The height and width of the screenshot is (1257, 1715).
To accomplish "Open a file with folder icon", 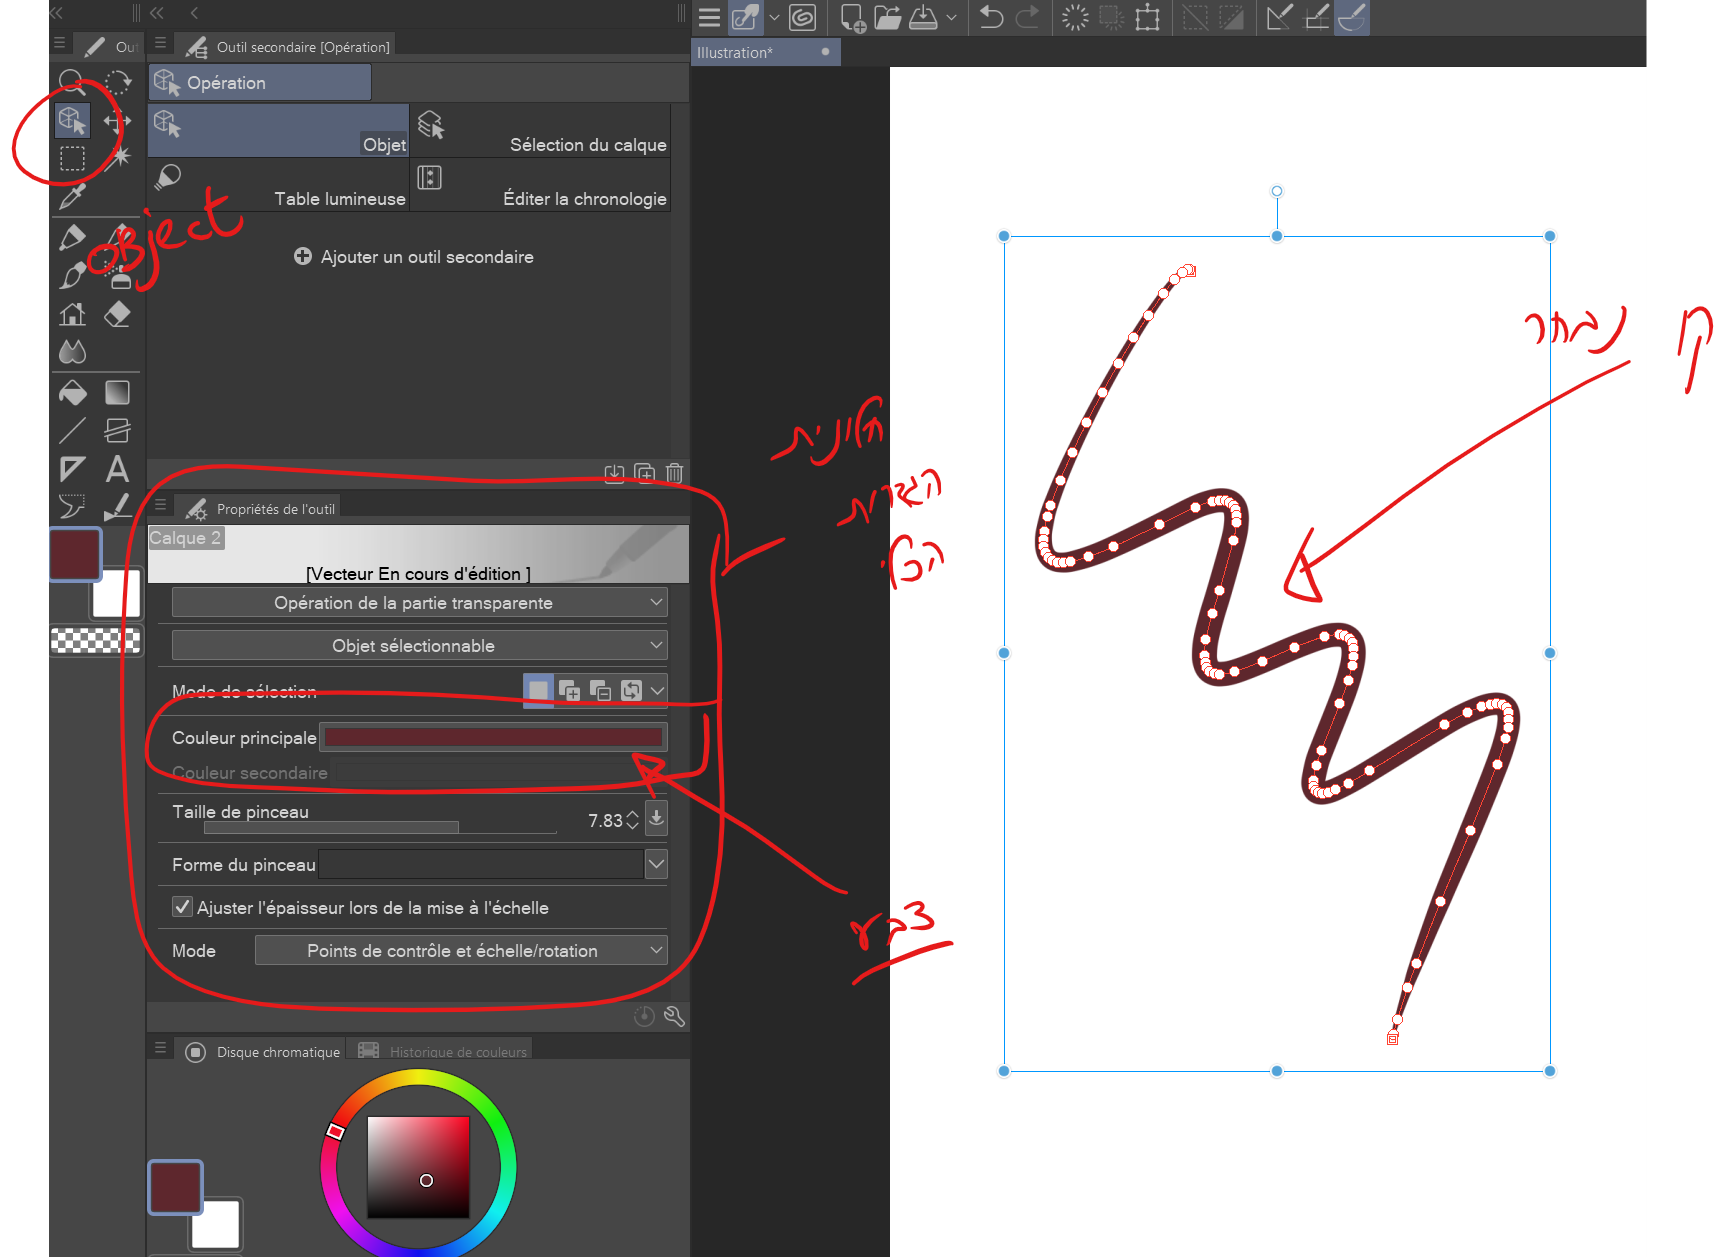I will pyautogui.click(x=888, y=17).
